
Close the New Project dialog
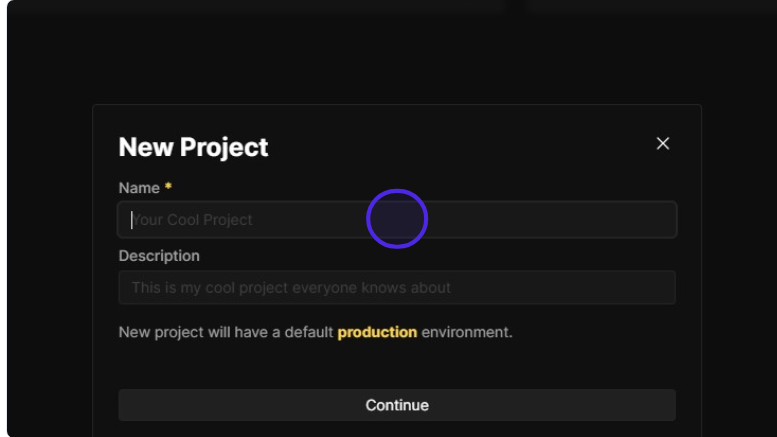[x=662, y=144]
